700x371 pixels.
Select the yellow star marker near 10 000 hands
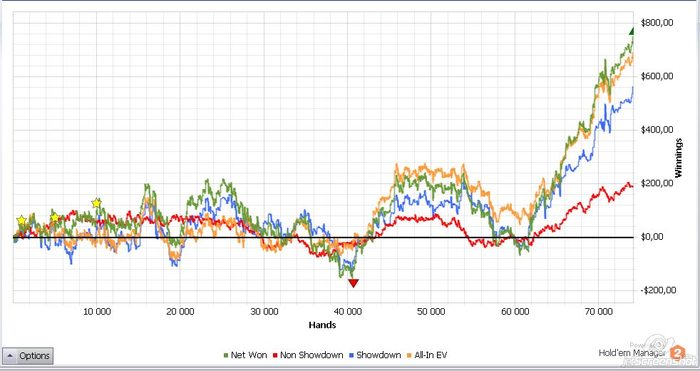(96, 203)
